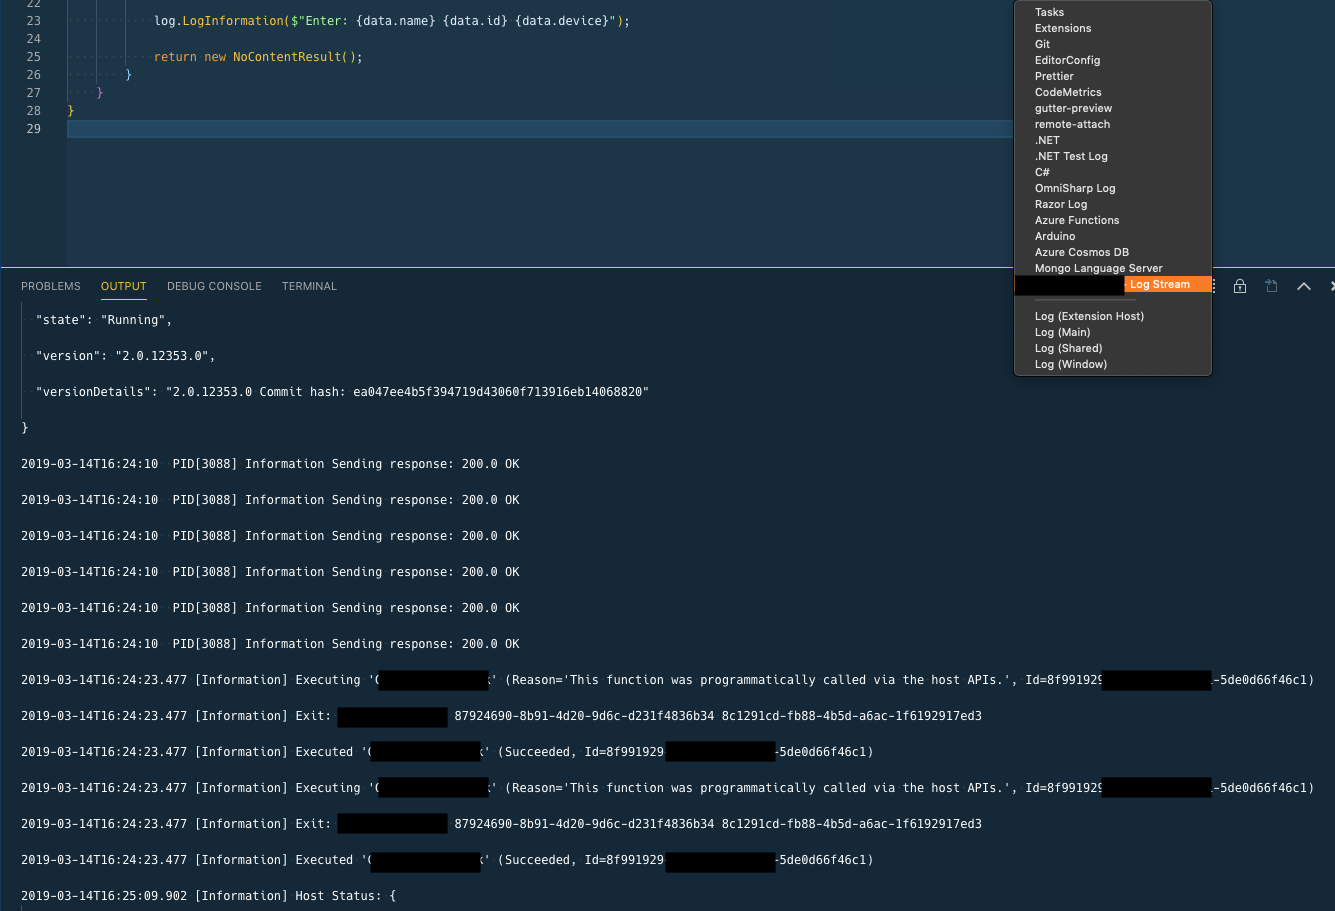Choose the Azure Functions output channel
The height and width of the screenshot is (911, 1335).
coord(1077,220)
